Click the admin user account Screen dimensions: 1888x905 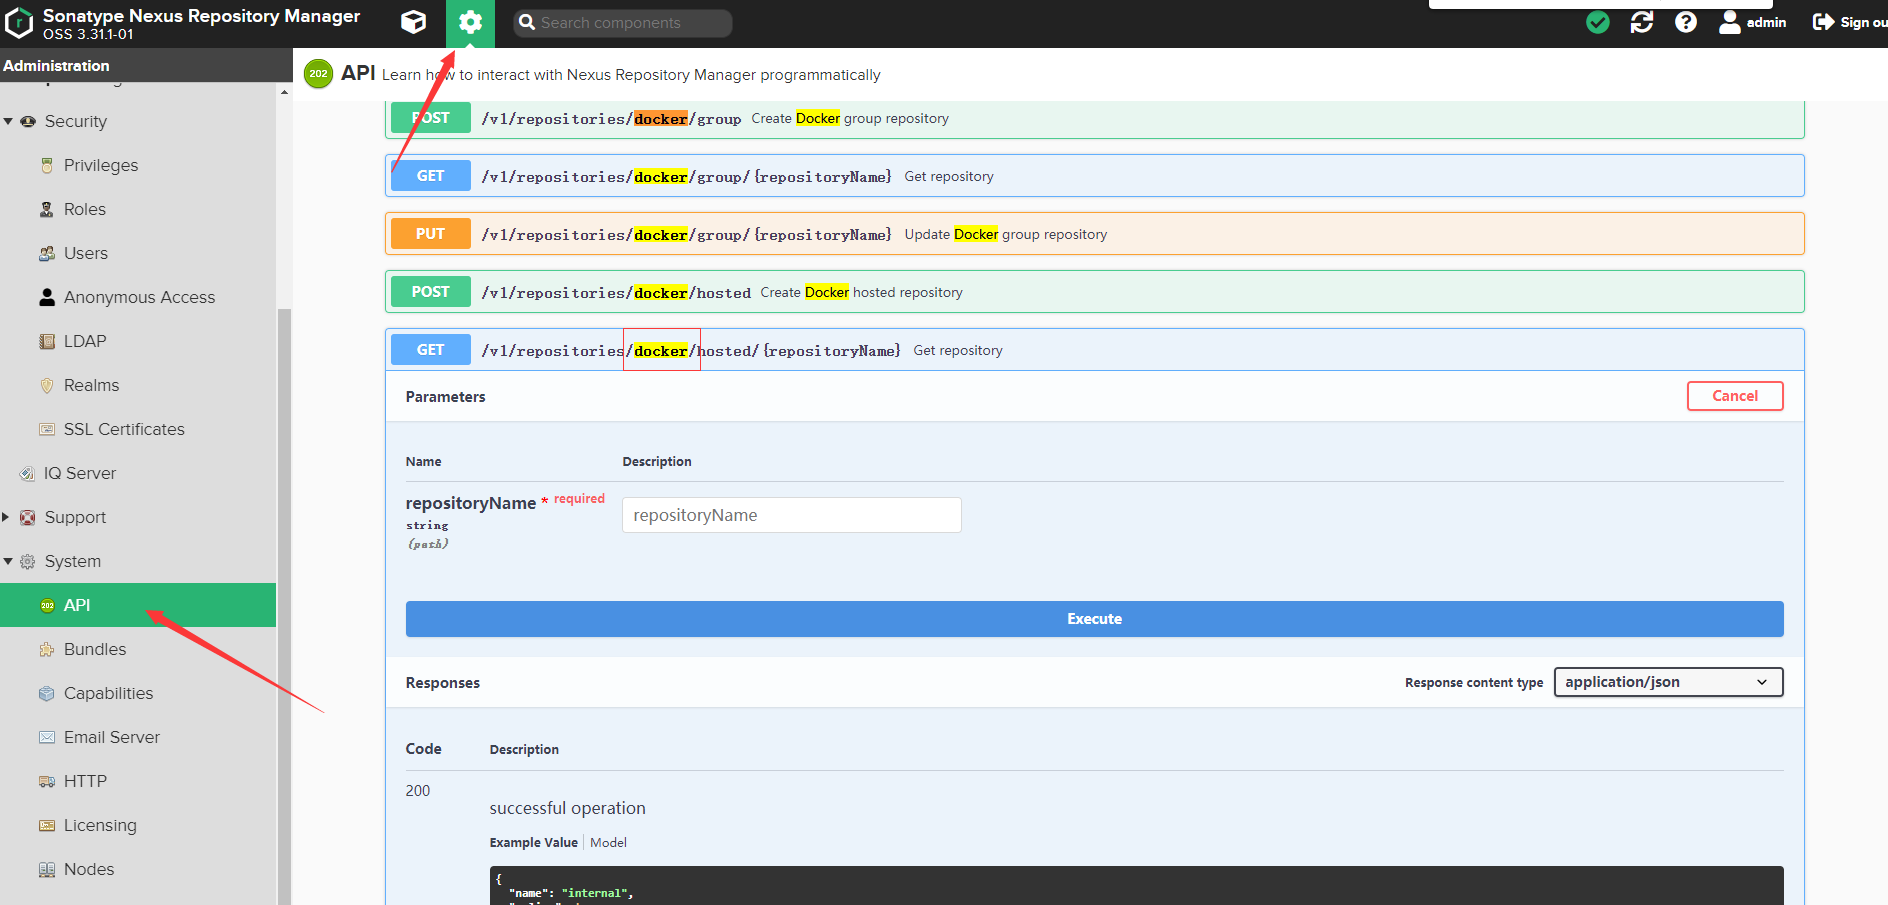(1752, 22)
